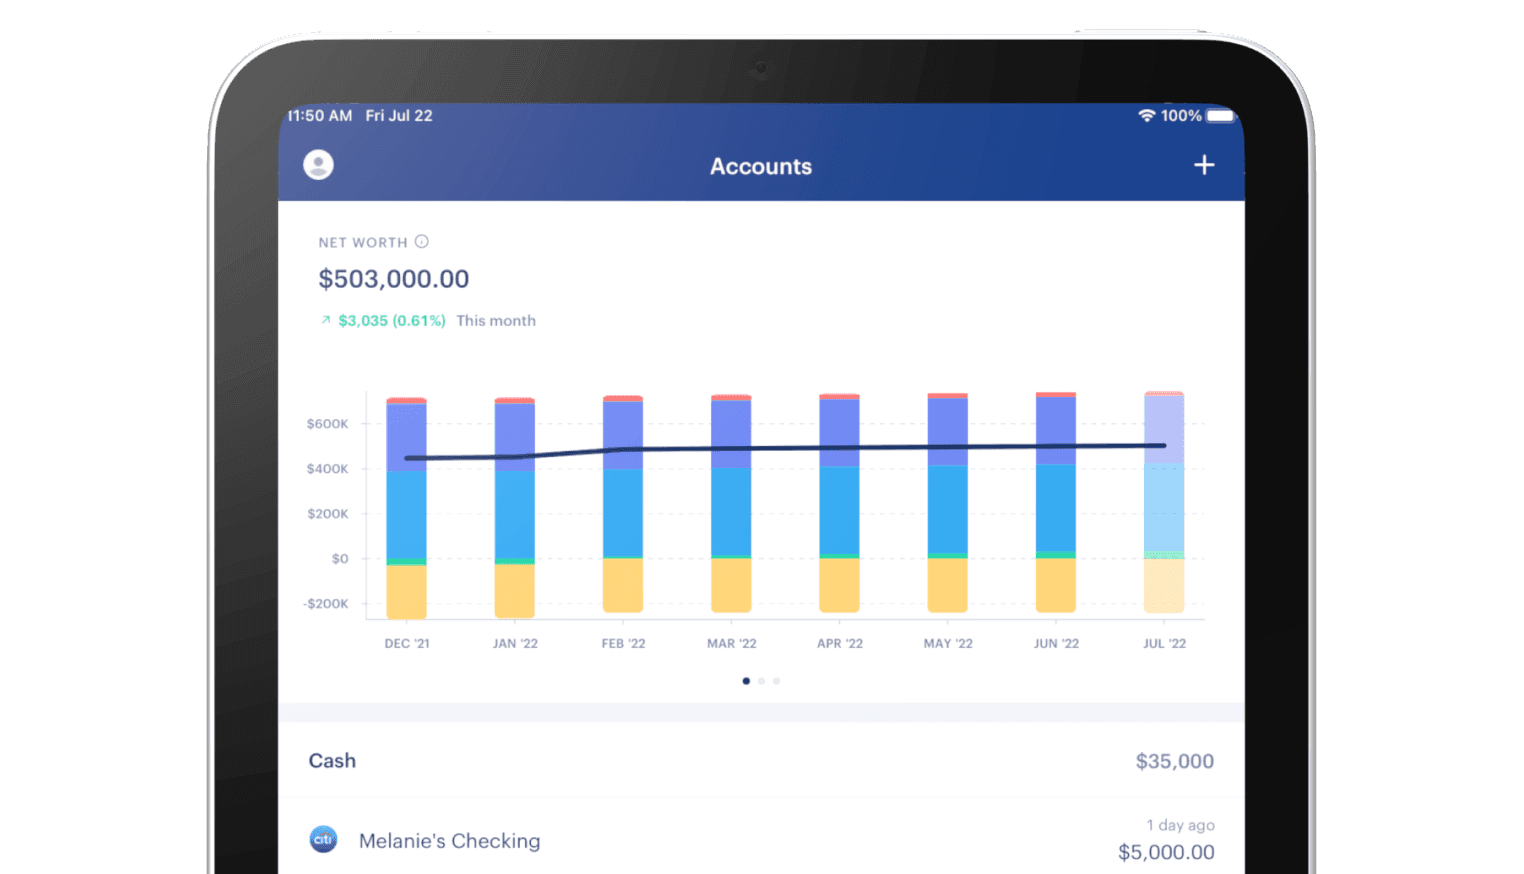This screenshot has height=874, width=1524.
Task: Tap the DEC '21 bar
Action: [407, 508]
